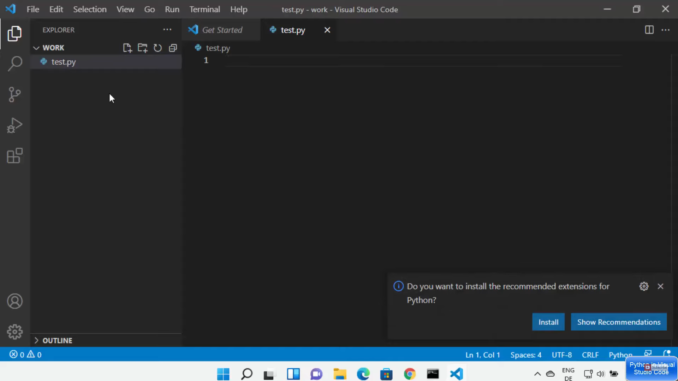Open the Accounts menu icon

14,301
